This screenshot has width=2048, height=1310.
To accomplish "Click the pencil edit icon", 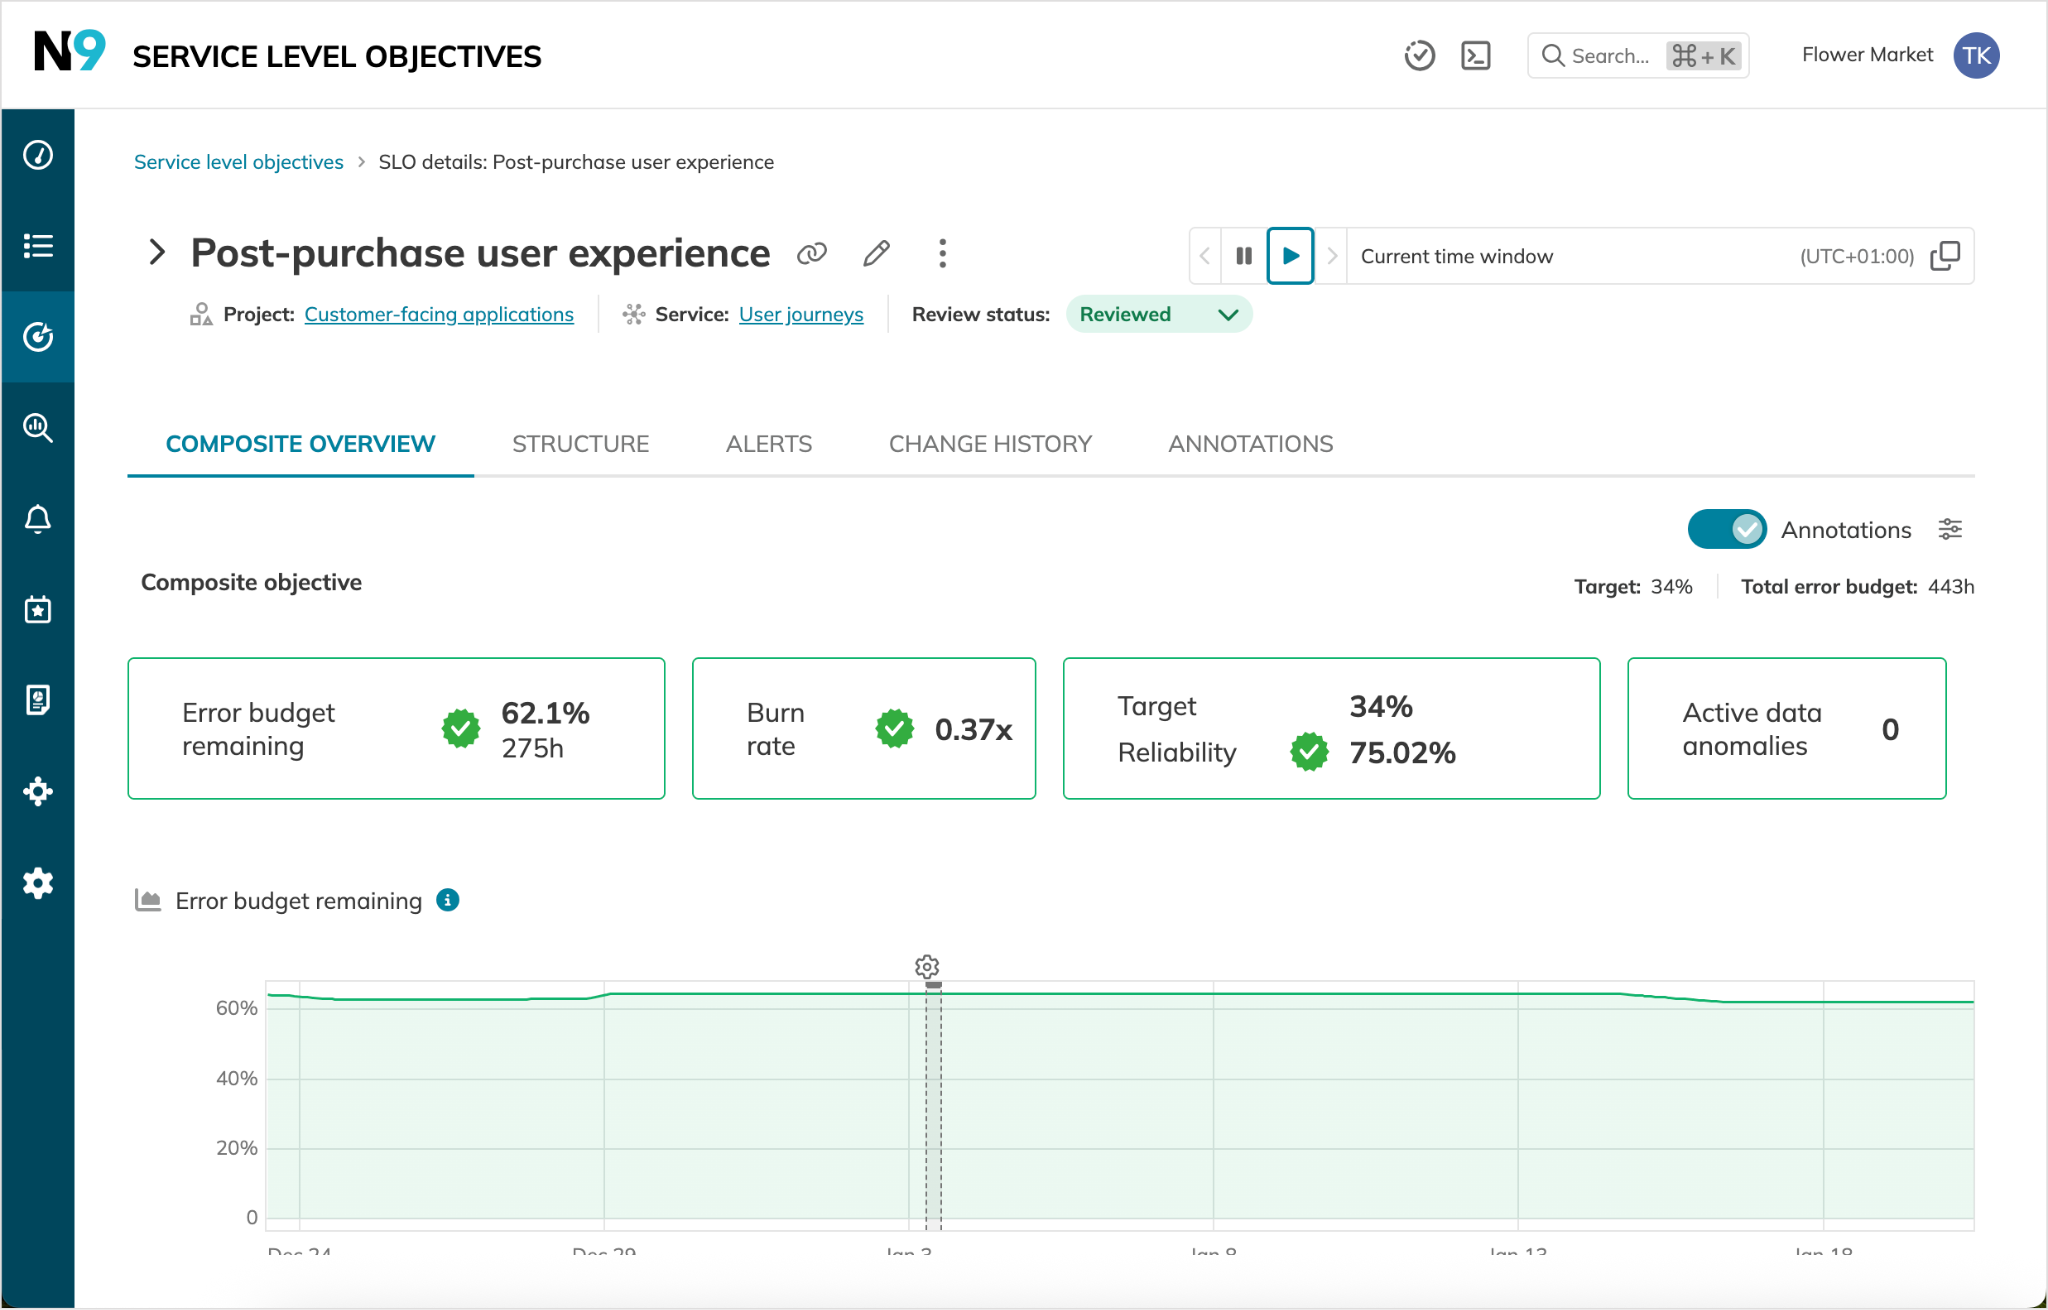I will point(876,254).
